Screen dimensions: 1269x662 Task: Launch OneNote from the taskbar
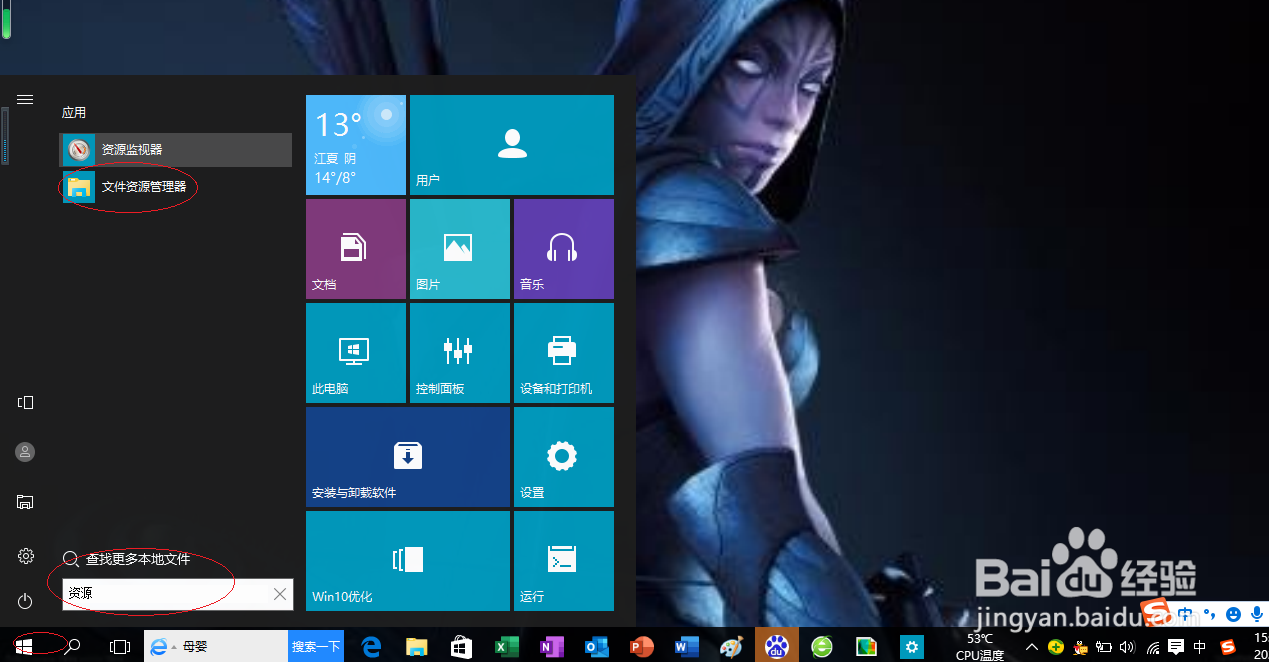(551, 647)
